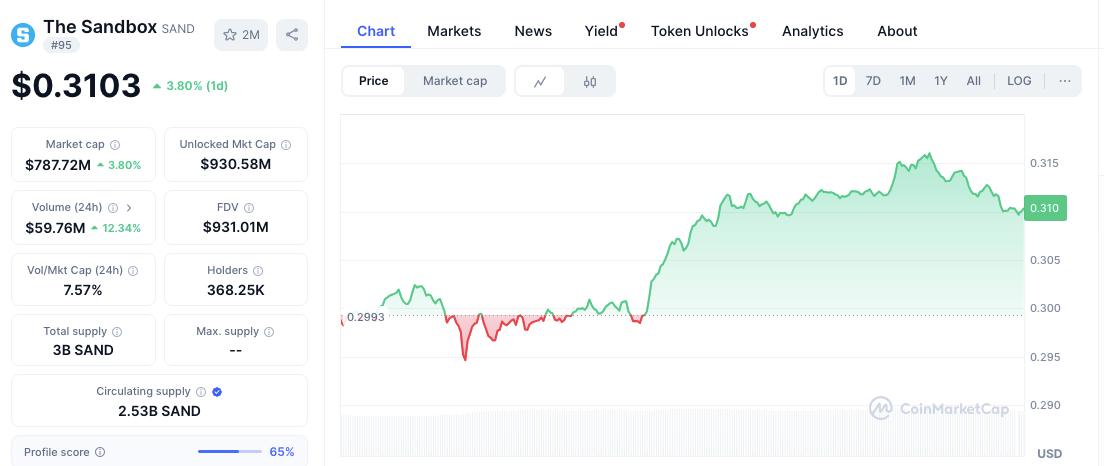Switch to candlestick chart view
Image resolution: width=1104 pixels, height=466 pixels.
pyautogui.click(x=590, y=81)
